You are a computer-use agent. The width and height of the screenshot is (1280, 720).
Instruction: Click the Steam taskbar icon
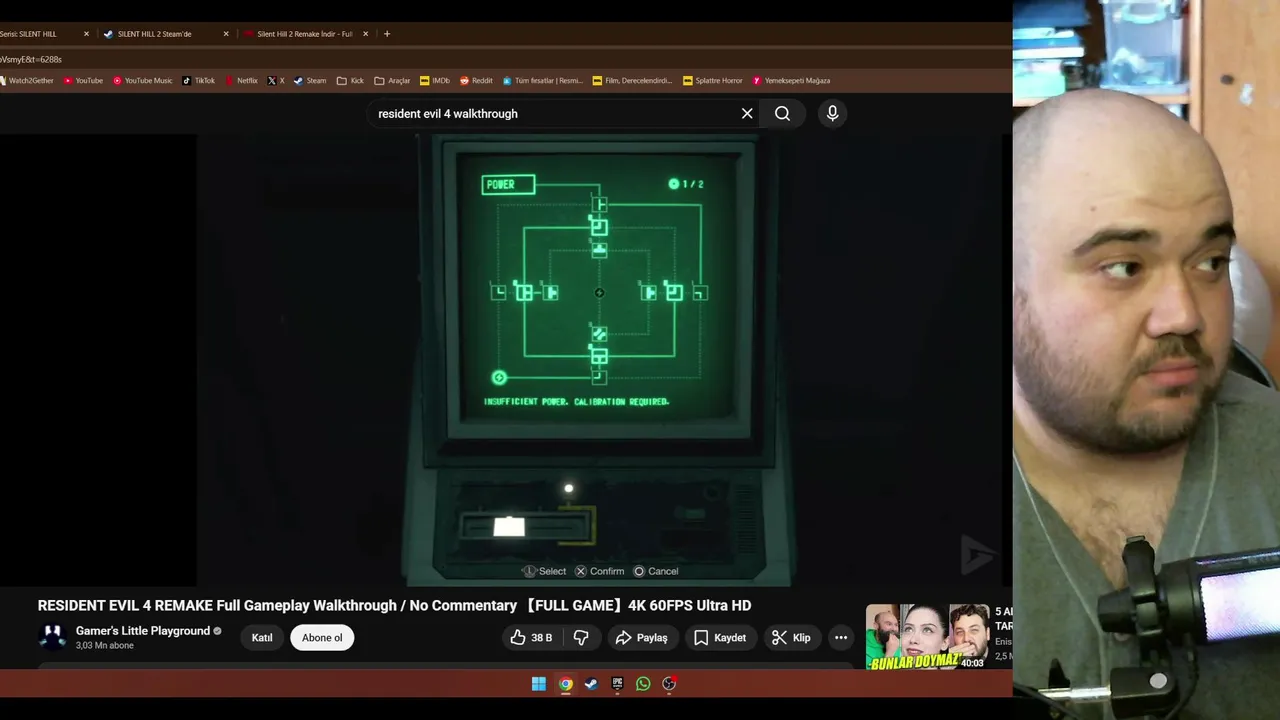[x=591, y=684]
